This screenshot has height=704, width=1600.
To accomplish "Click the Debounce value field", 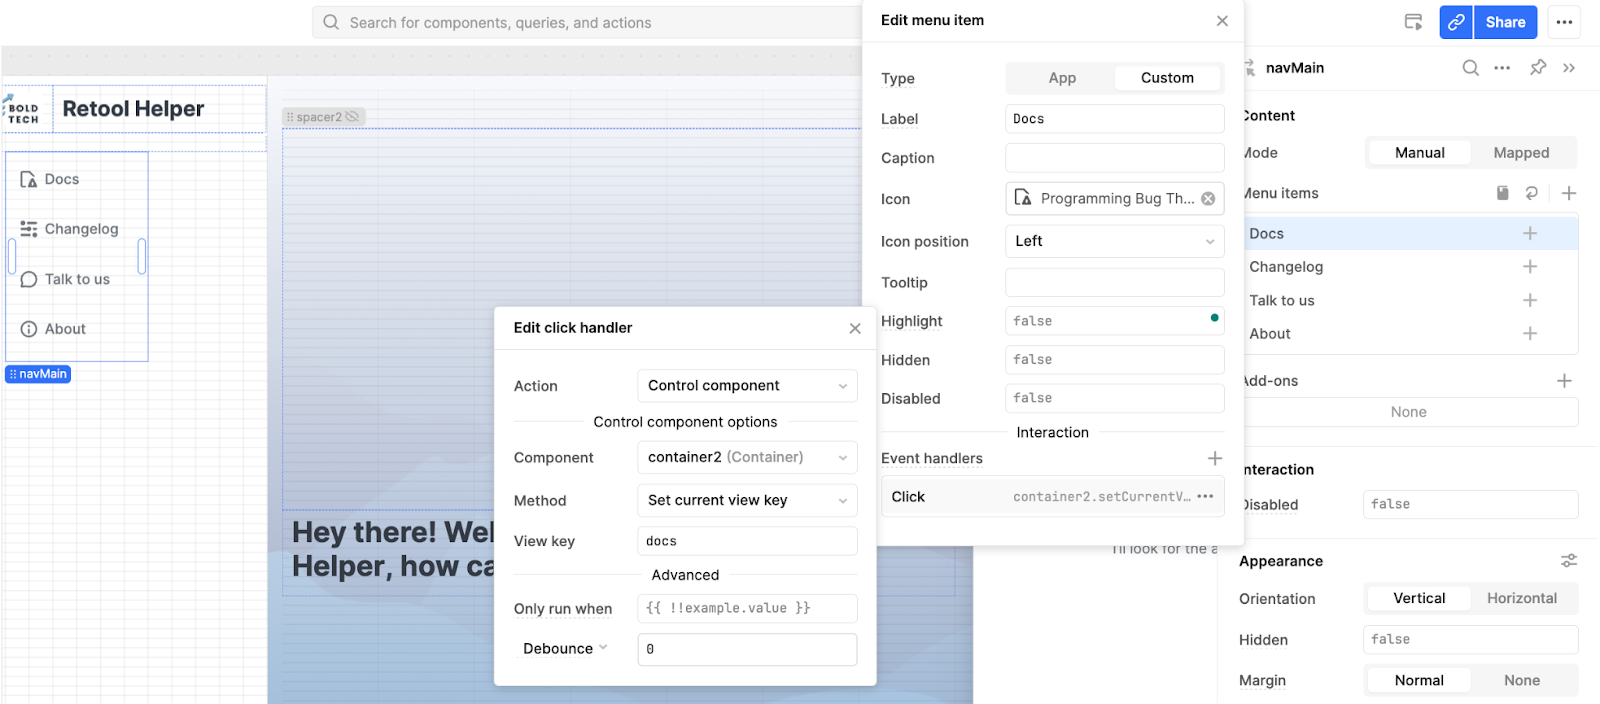I will [747, 649].
